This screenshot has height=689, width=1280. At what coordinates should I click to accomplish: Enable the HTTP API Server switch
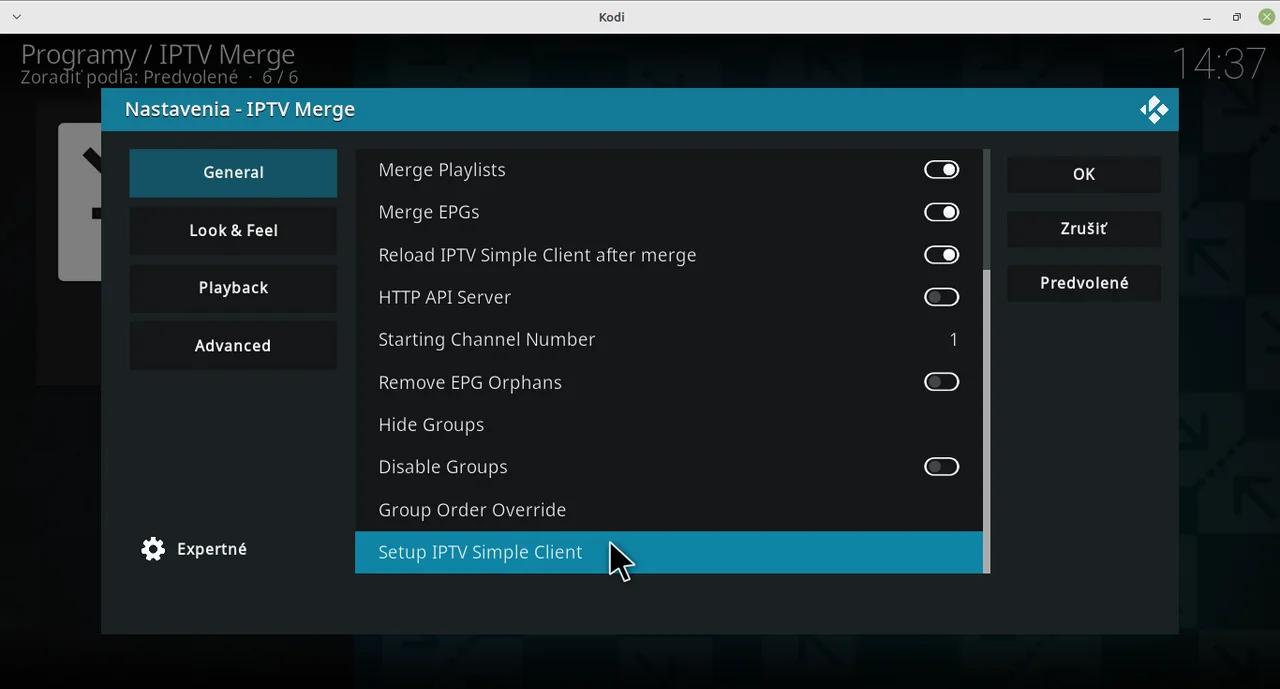coord(941,297)
